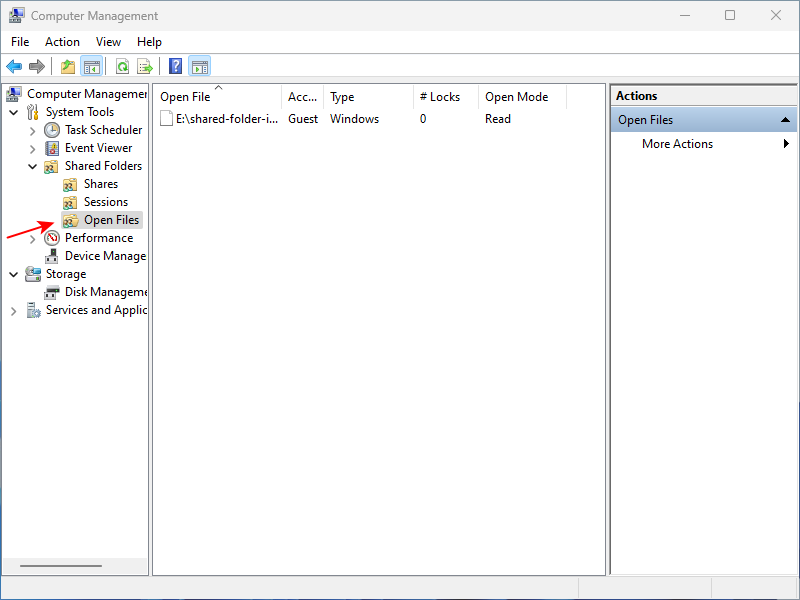Screen dimensions: 800x600
Task: Open the File menu
Action: [x=20, y=42]
